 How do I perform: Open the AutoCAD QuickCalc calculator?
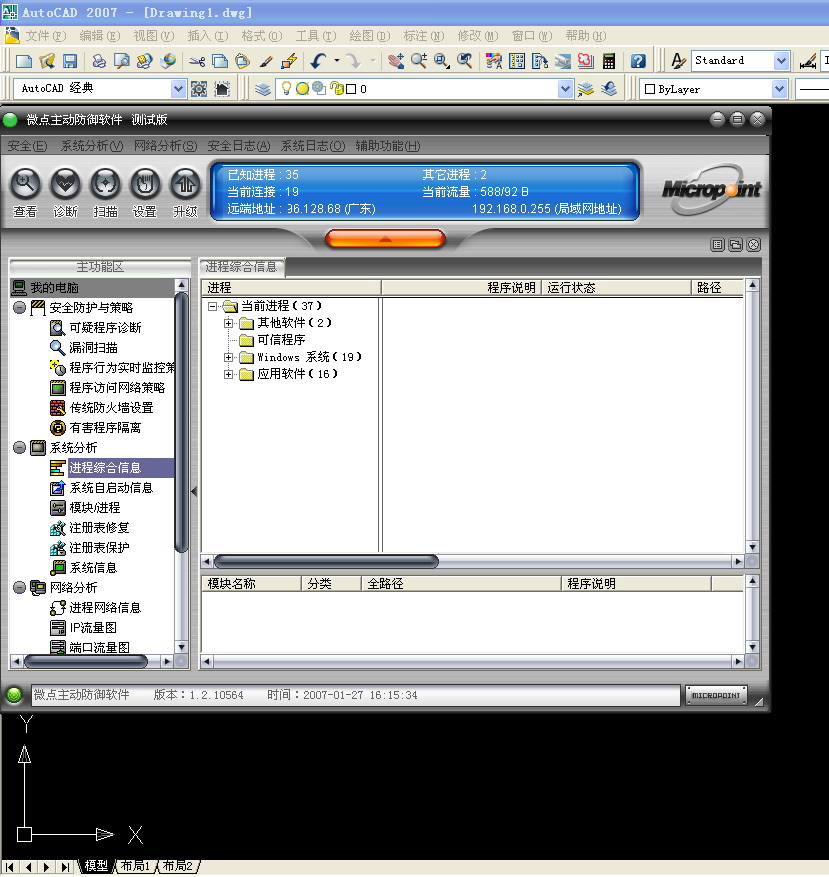coord(609,60)
